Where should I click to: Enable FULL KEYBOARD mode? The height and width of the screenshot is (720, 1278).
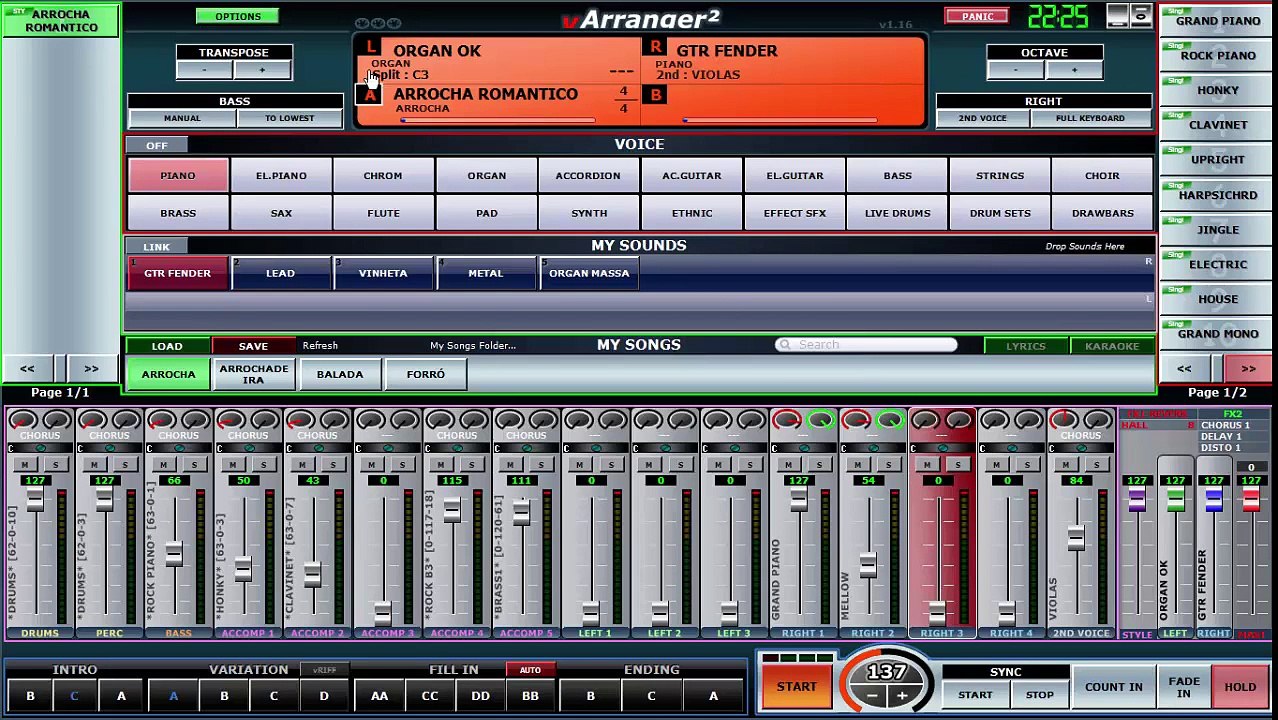tap(1090, 118)
